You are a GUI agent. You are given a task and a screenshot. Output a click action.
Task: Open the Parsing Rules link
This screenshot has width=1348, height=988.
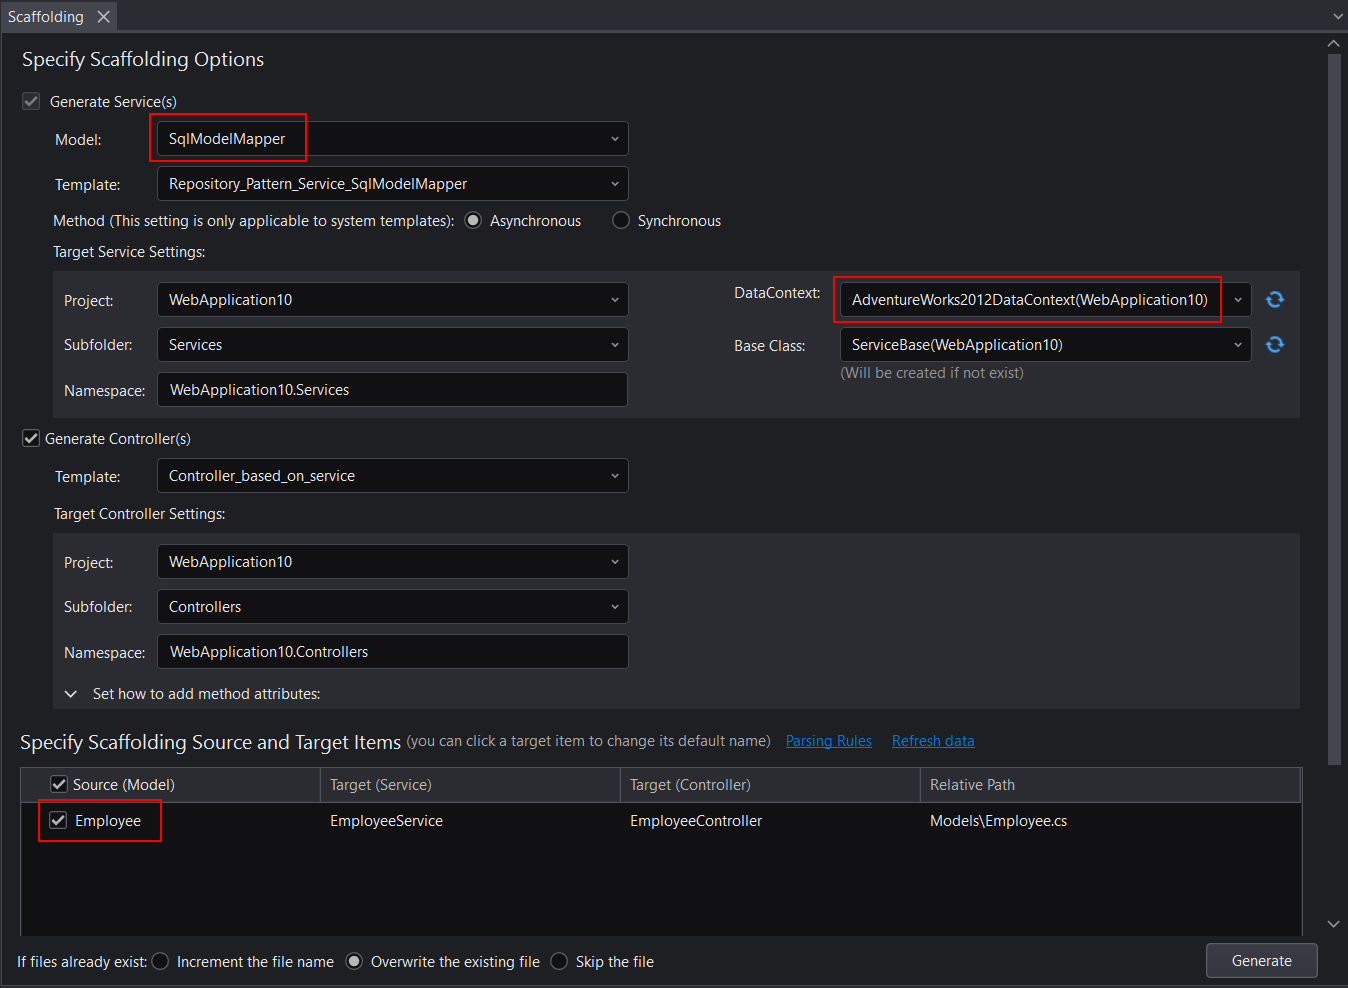pyautogui.click(x=828, y=741)
